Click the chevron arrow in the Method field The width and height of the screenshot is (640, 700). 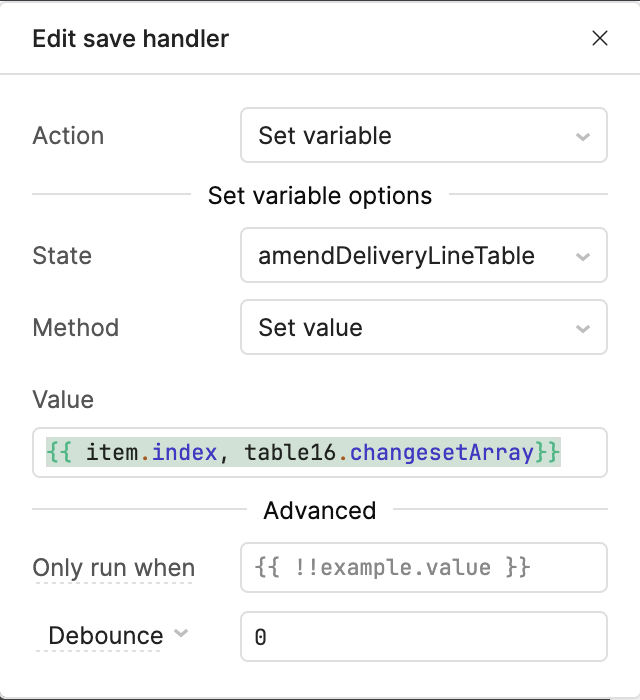pos(583,328)
